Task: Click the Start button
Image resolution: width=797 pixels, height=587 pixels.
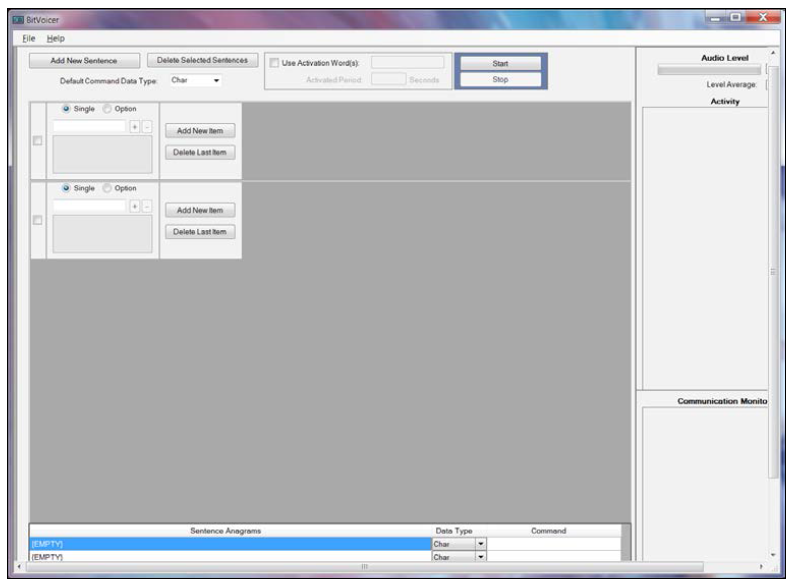Action: point(501,63)
